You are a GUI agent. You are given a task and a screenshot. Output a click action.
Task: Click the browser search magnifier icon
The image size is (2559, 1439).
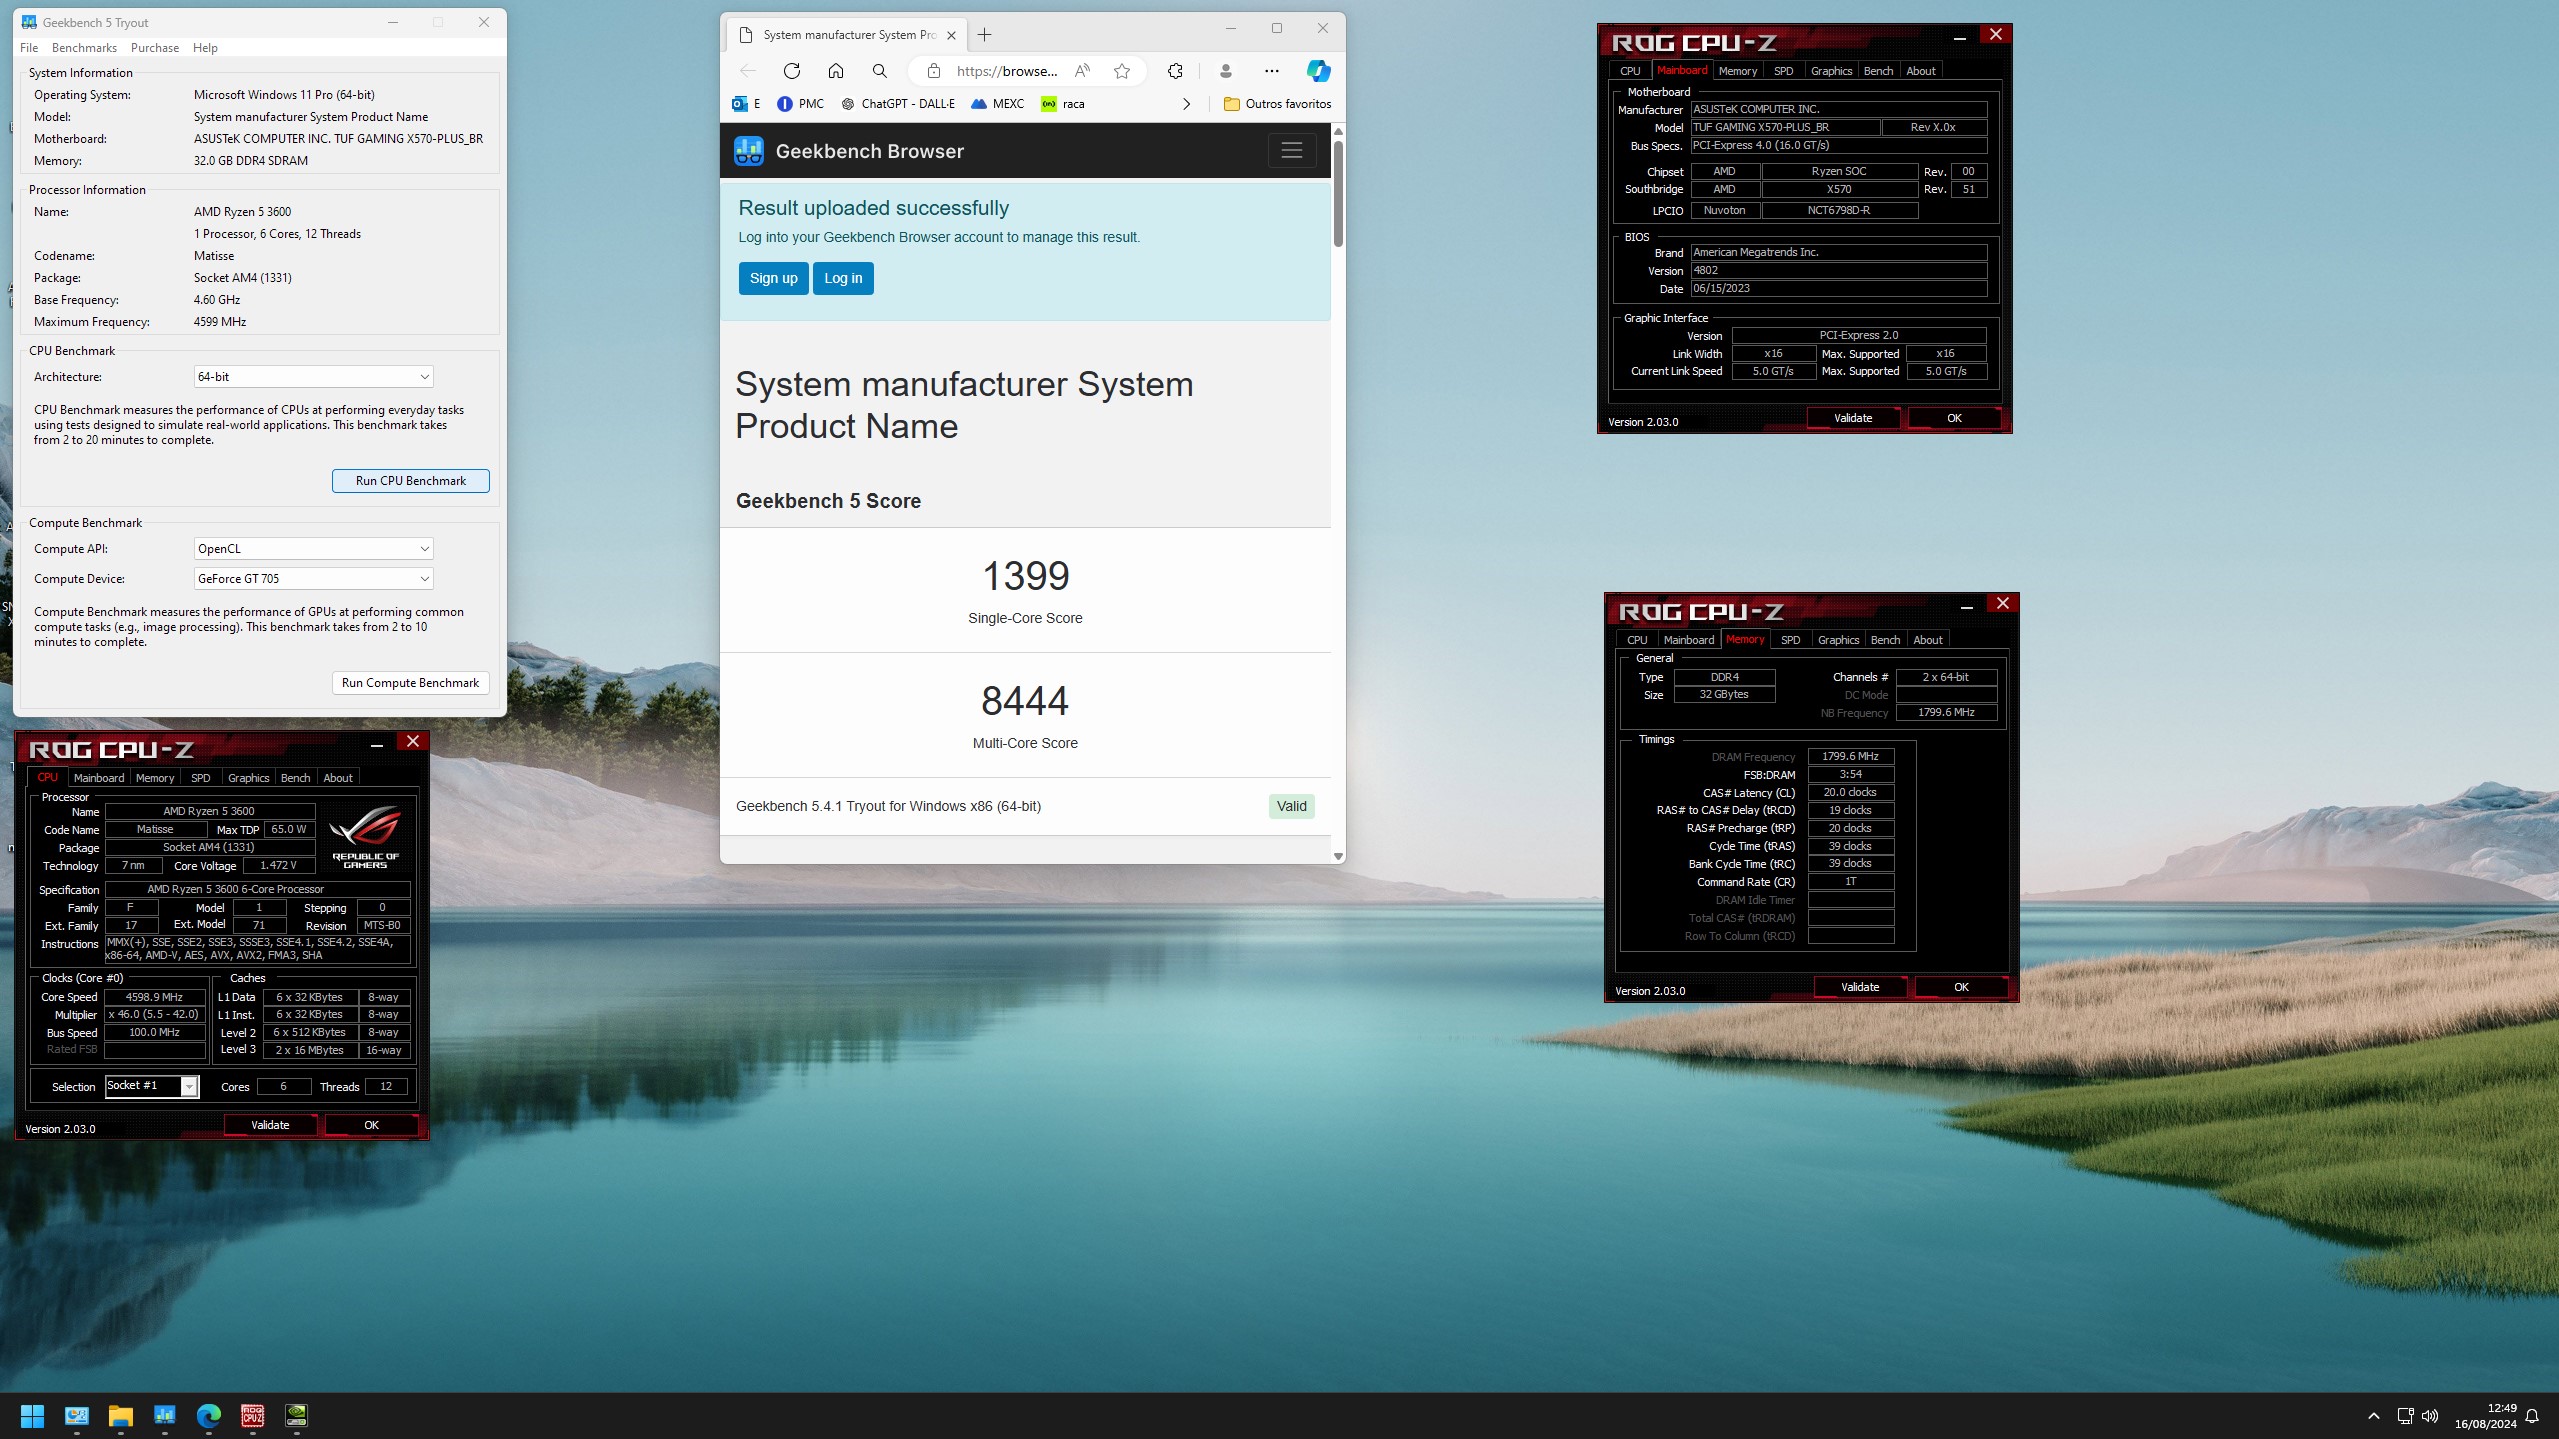(x=880, y=71)
